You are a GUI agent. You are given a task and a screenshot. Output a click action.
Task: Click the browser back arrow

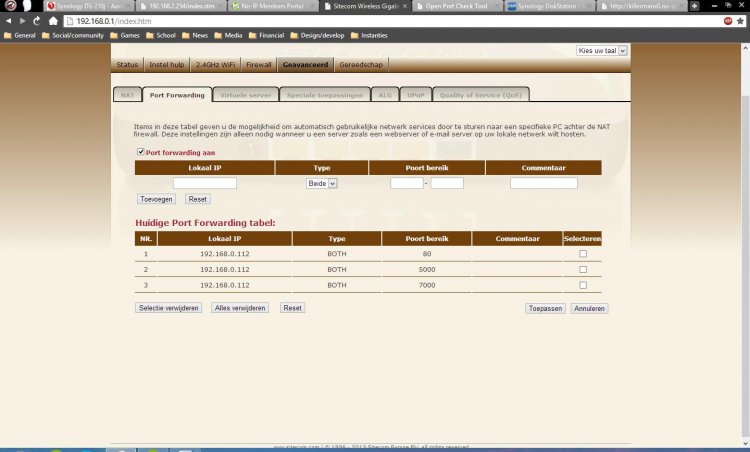click(9, 20)
